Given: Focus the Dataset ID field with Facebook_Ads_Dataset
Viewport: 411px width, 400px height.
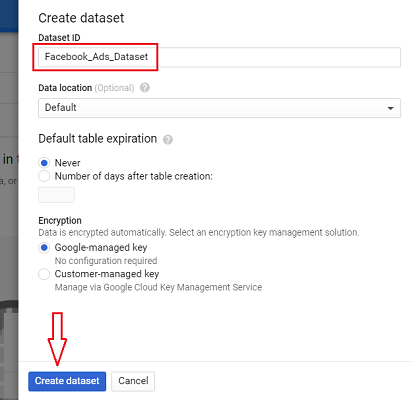Looking at the screenshot, I should 219,57.
